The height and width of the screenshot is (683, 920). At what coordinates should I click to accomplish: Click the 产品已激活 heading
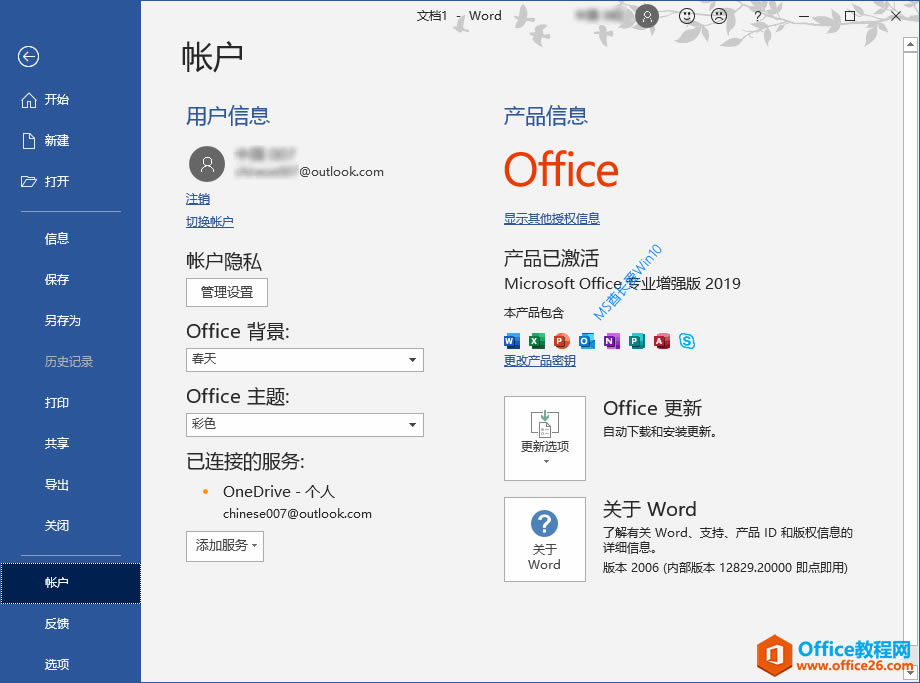(552, 259)
